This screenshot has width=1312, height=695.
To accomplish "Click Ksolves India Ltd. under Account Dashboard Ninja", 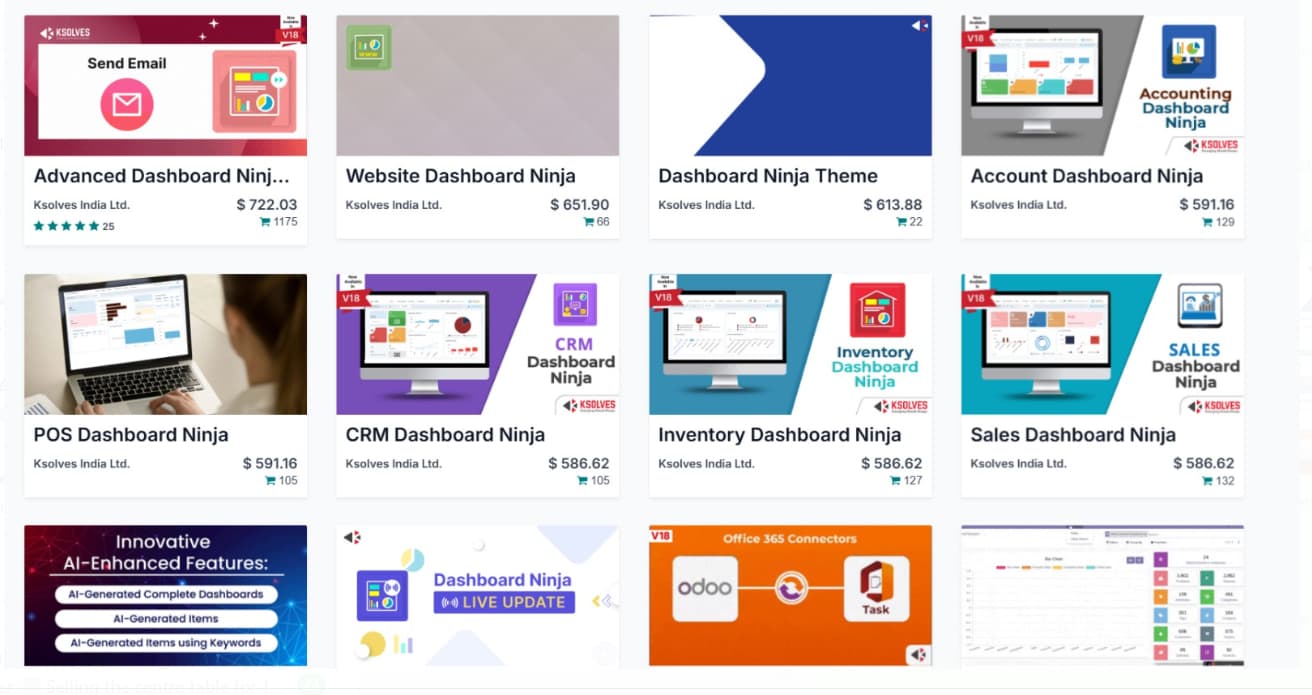I will coord(1019,205).
